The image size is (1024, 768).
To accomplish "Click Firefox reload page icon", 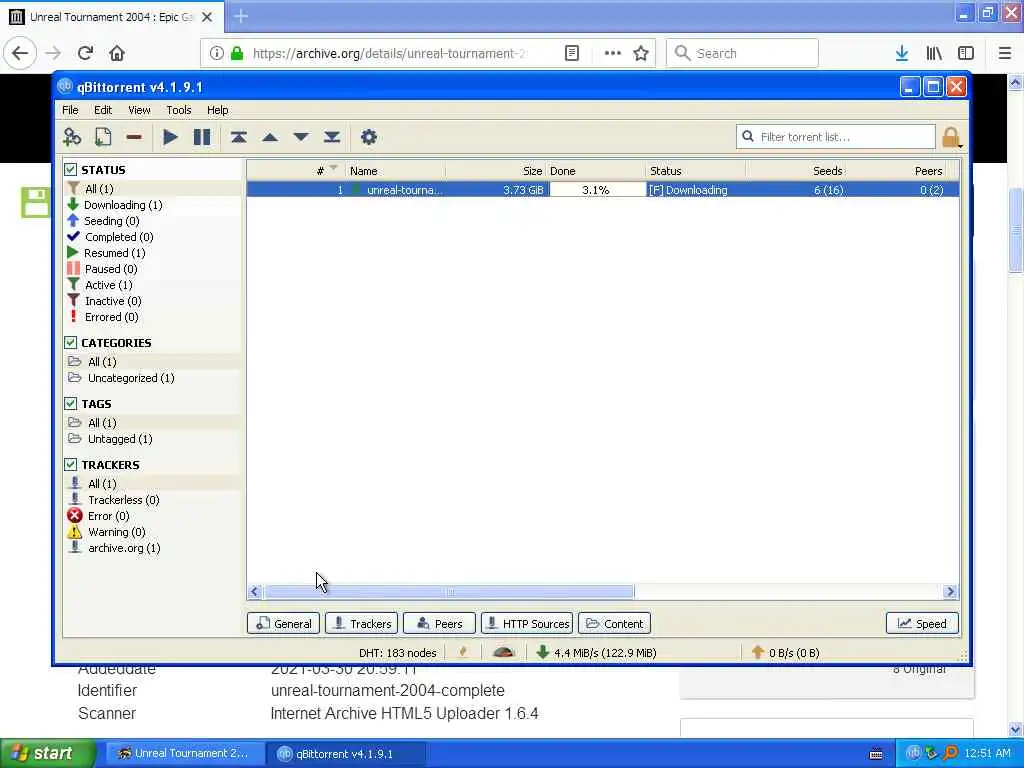I will 85,53.
